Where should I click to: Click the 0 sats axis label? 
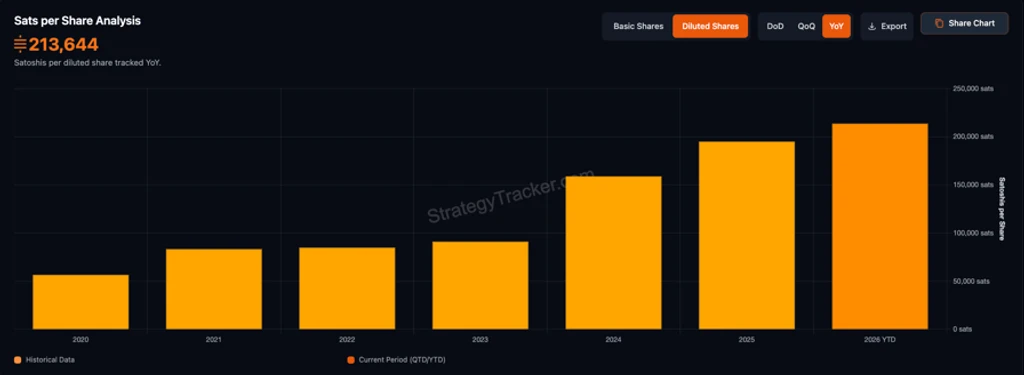963,329
